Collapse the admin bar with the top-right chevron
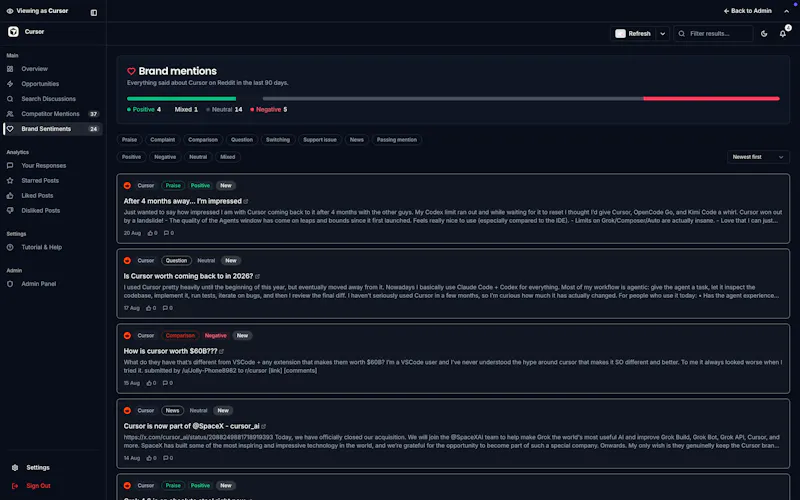Screen dimensions: 800x500 click(x=786, y=11)
